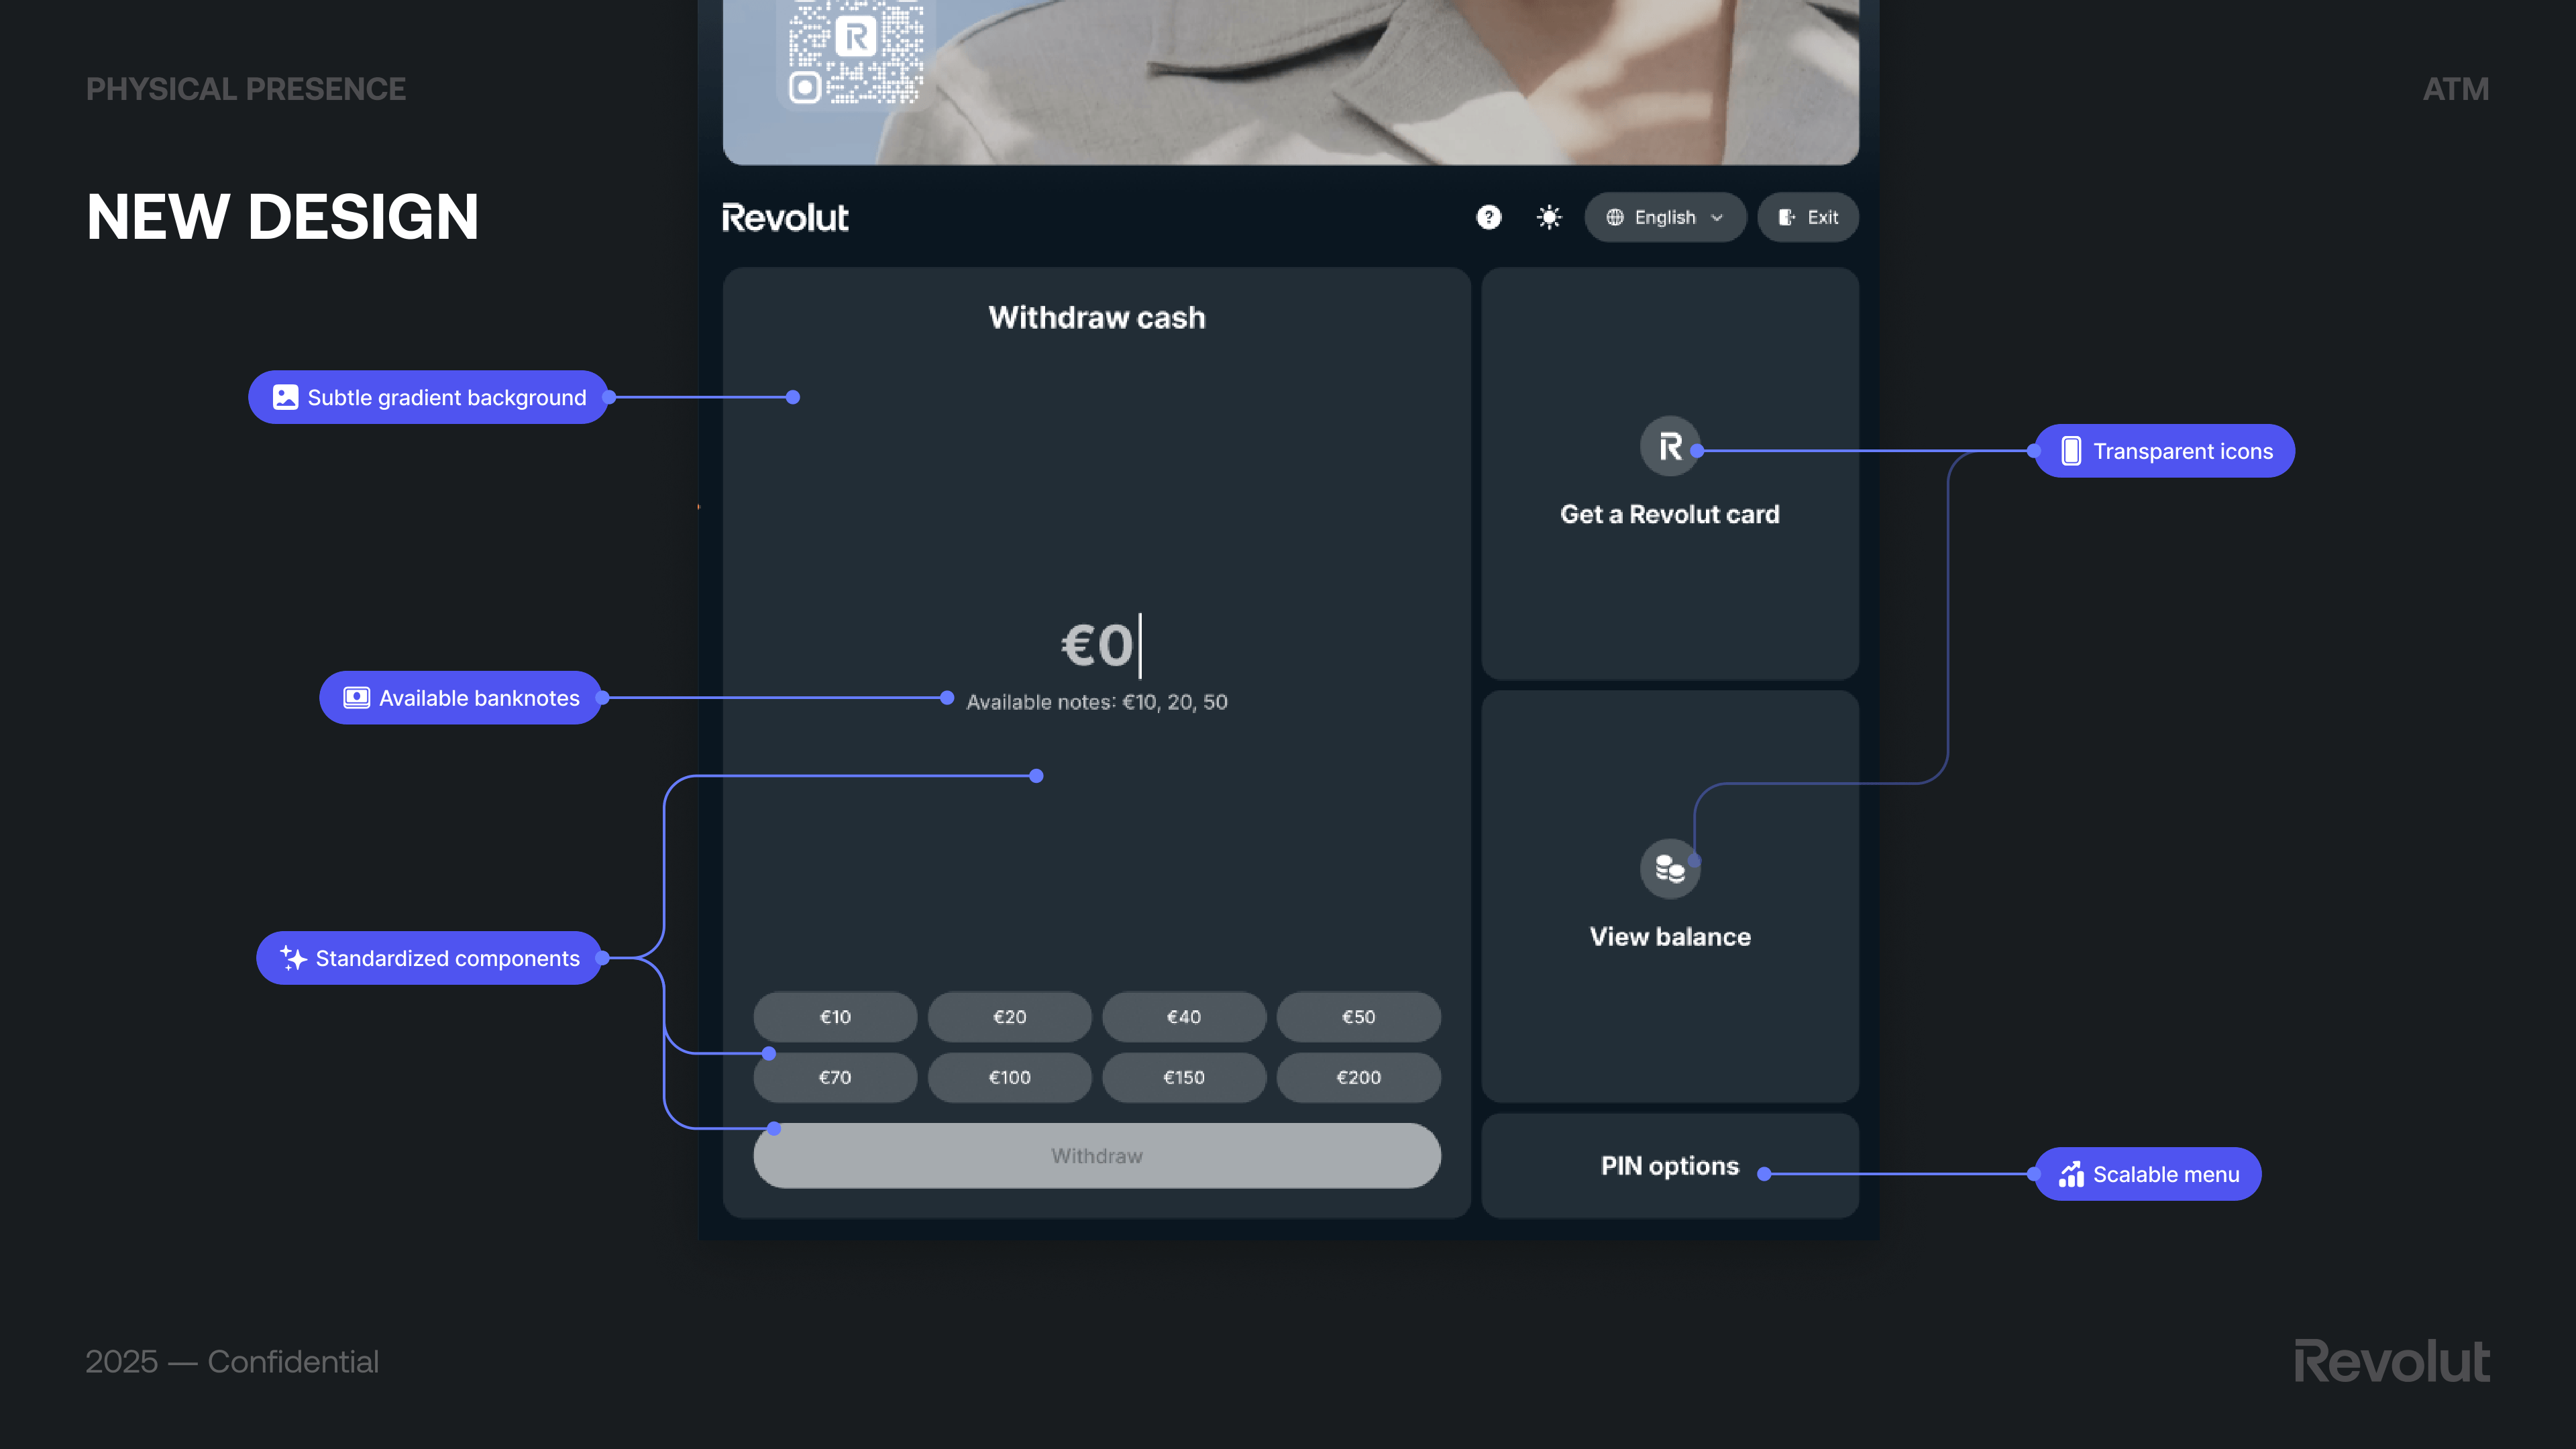Click the coins View balance icon
2576x1449 pixels.
tap(1669, 868)
